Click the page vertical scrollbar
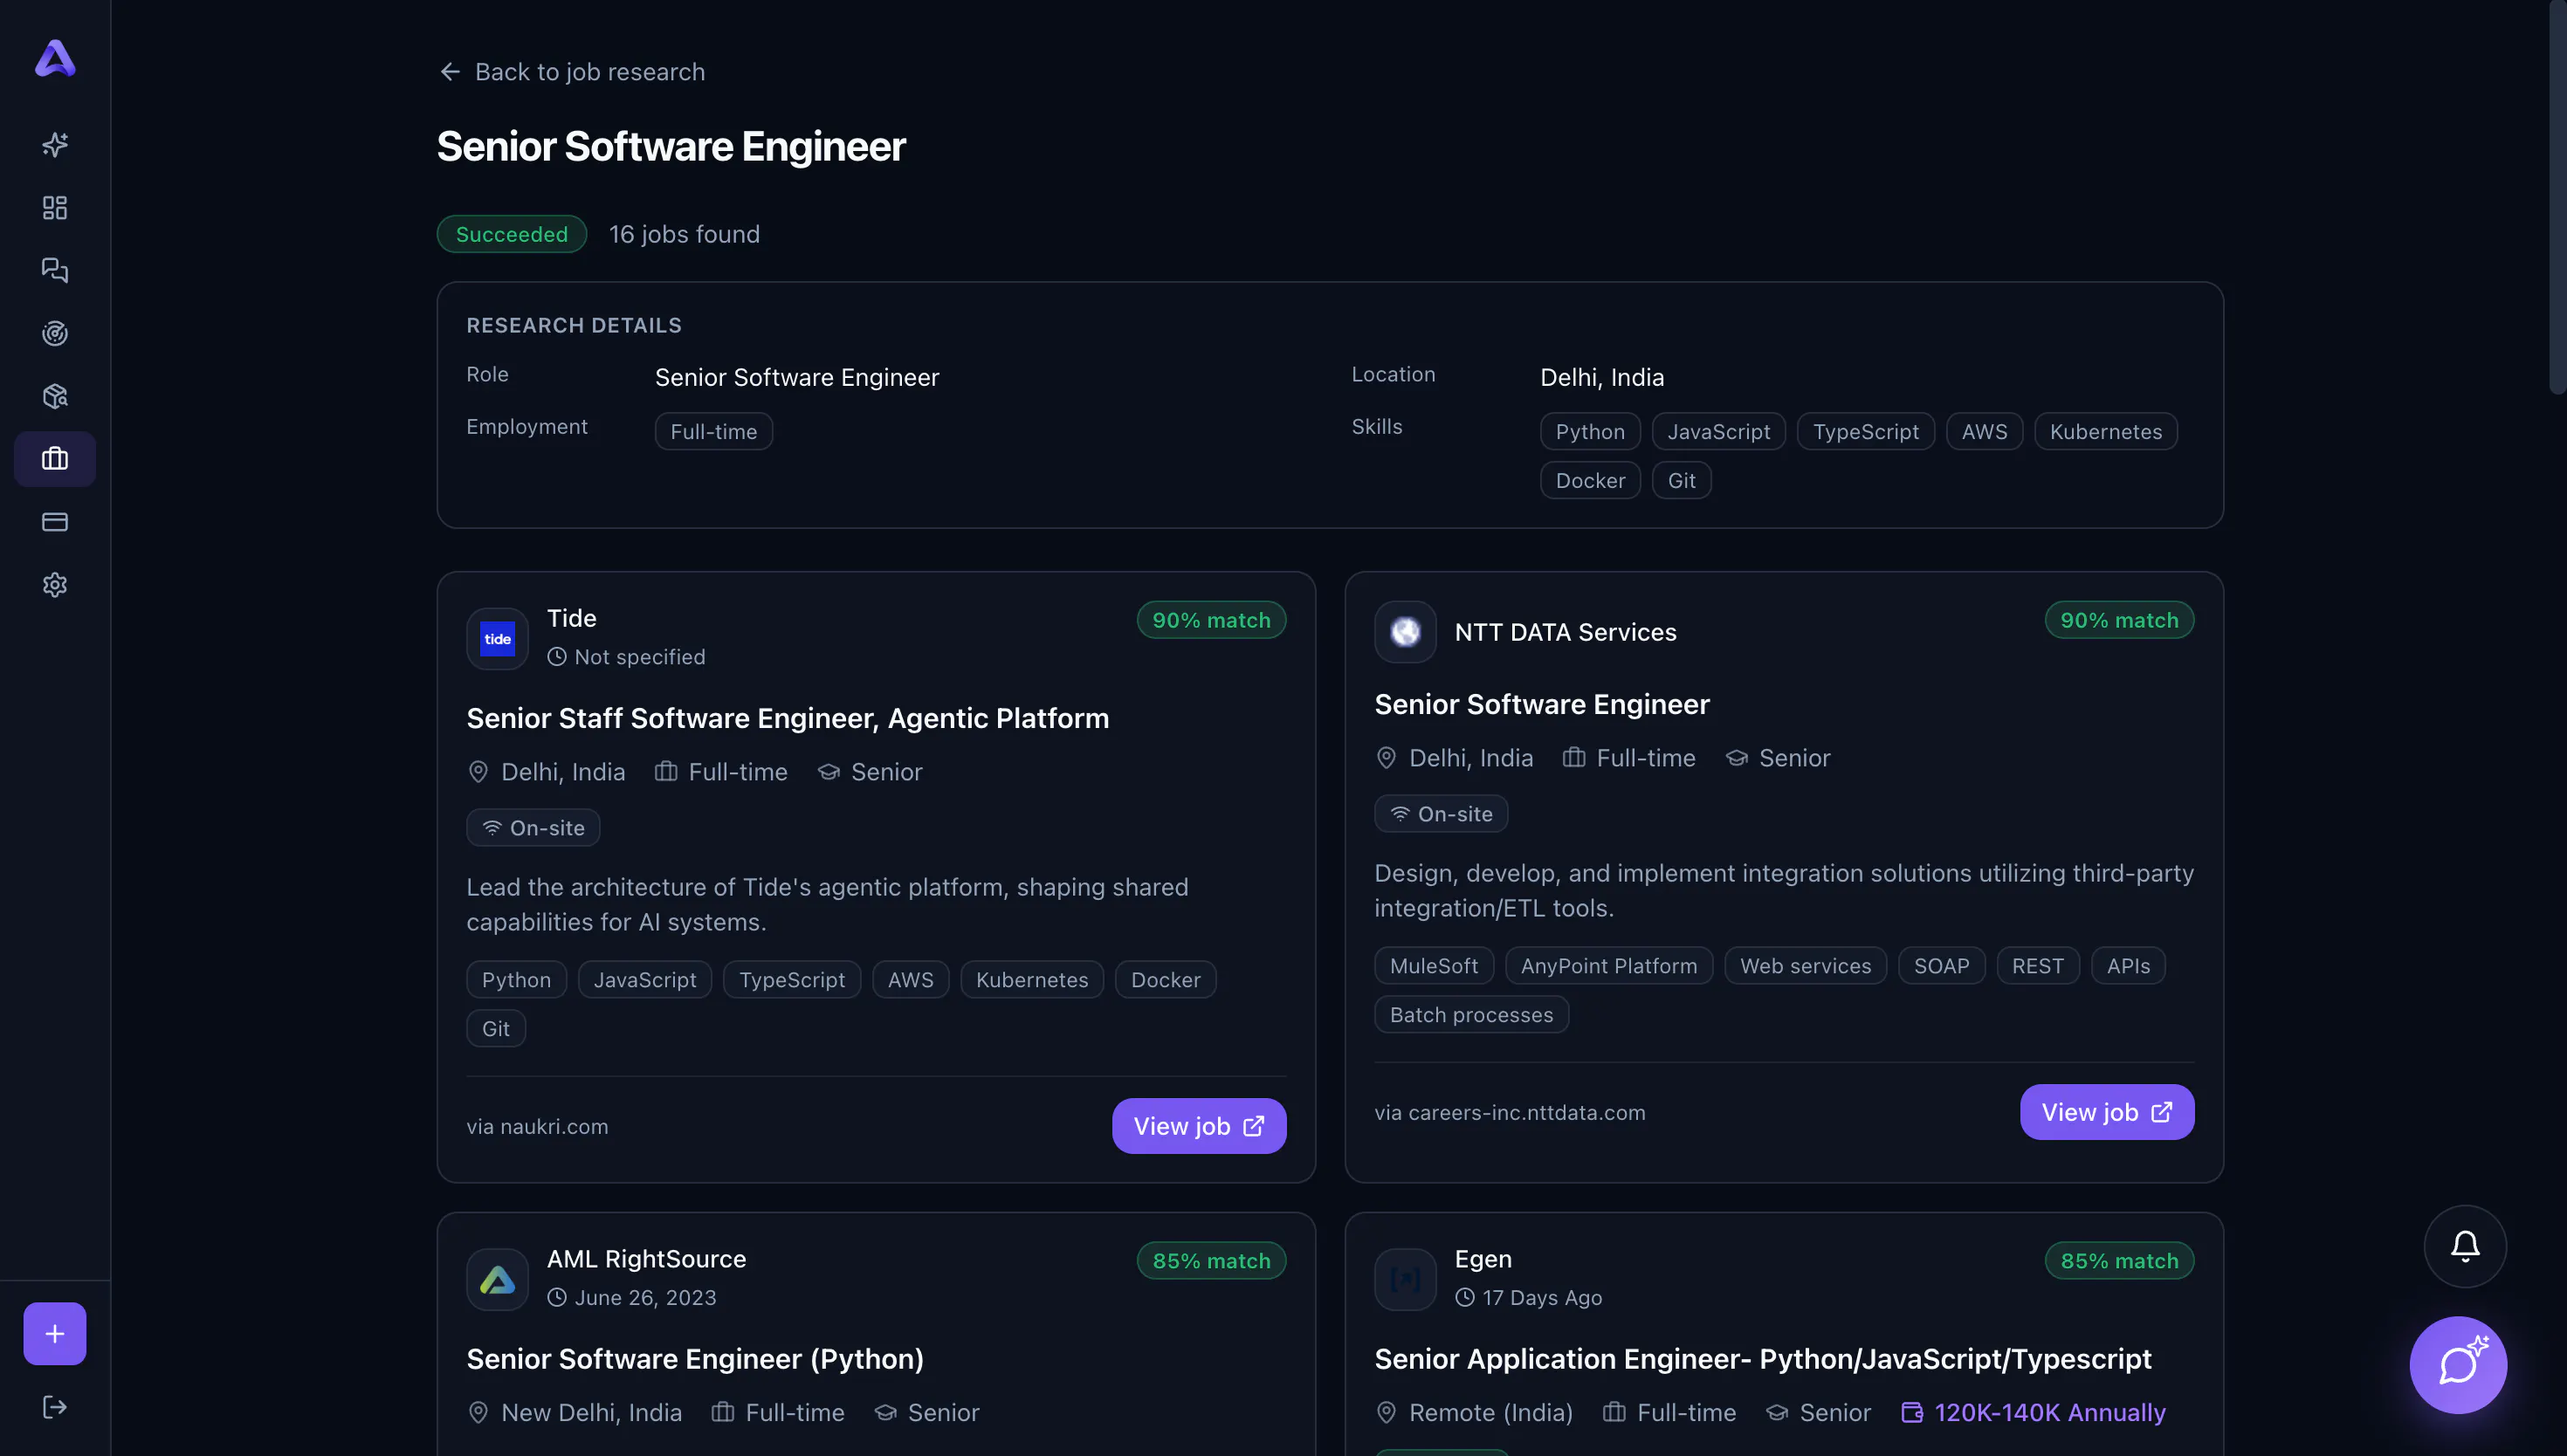Image resolution: width=2567 pixels, height=1456 pixels. click(x=2558, y=198)
